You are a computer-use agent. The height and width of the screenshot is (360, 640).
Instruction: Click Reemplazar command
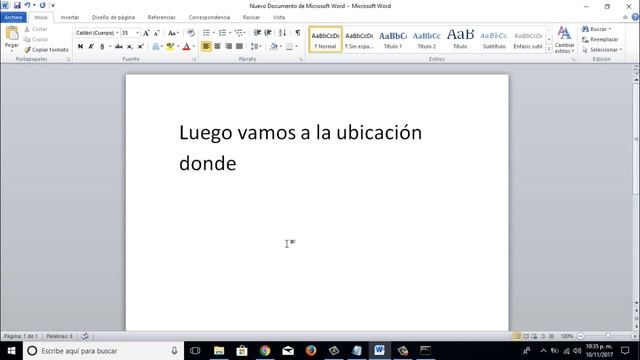point(600,40)
